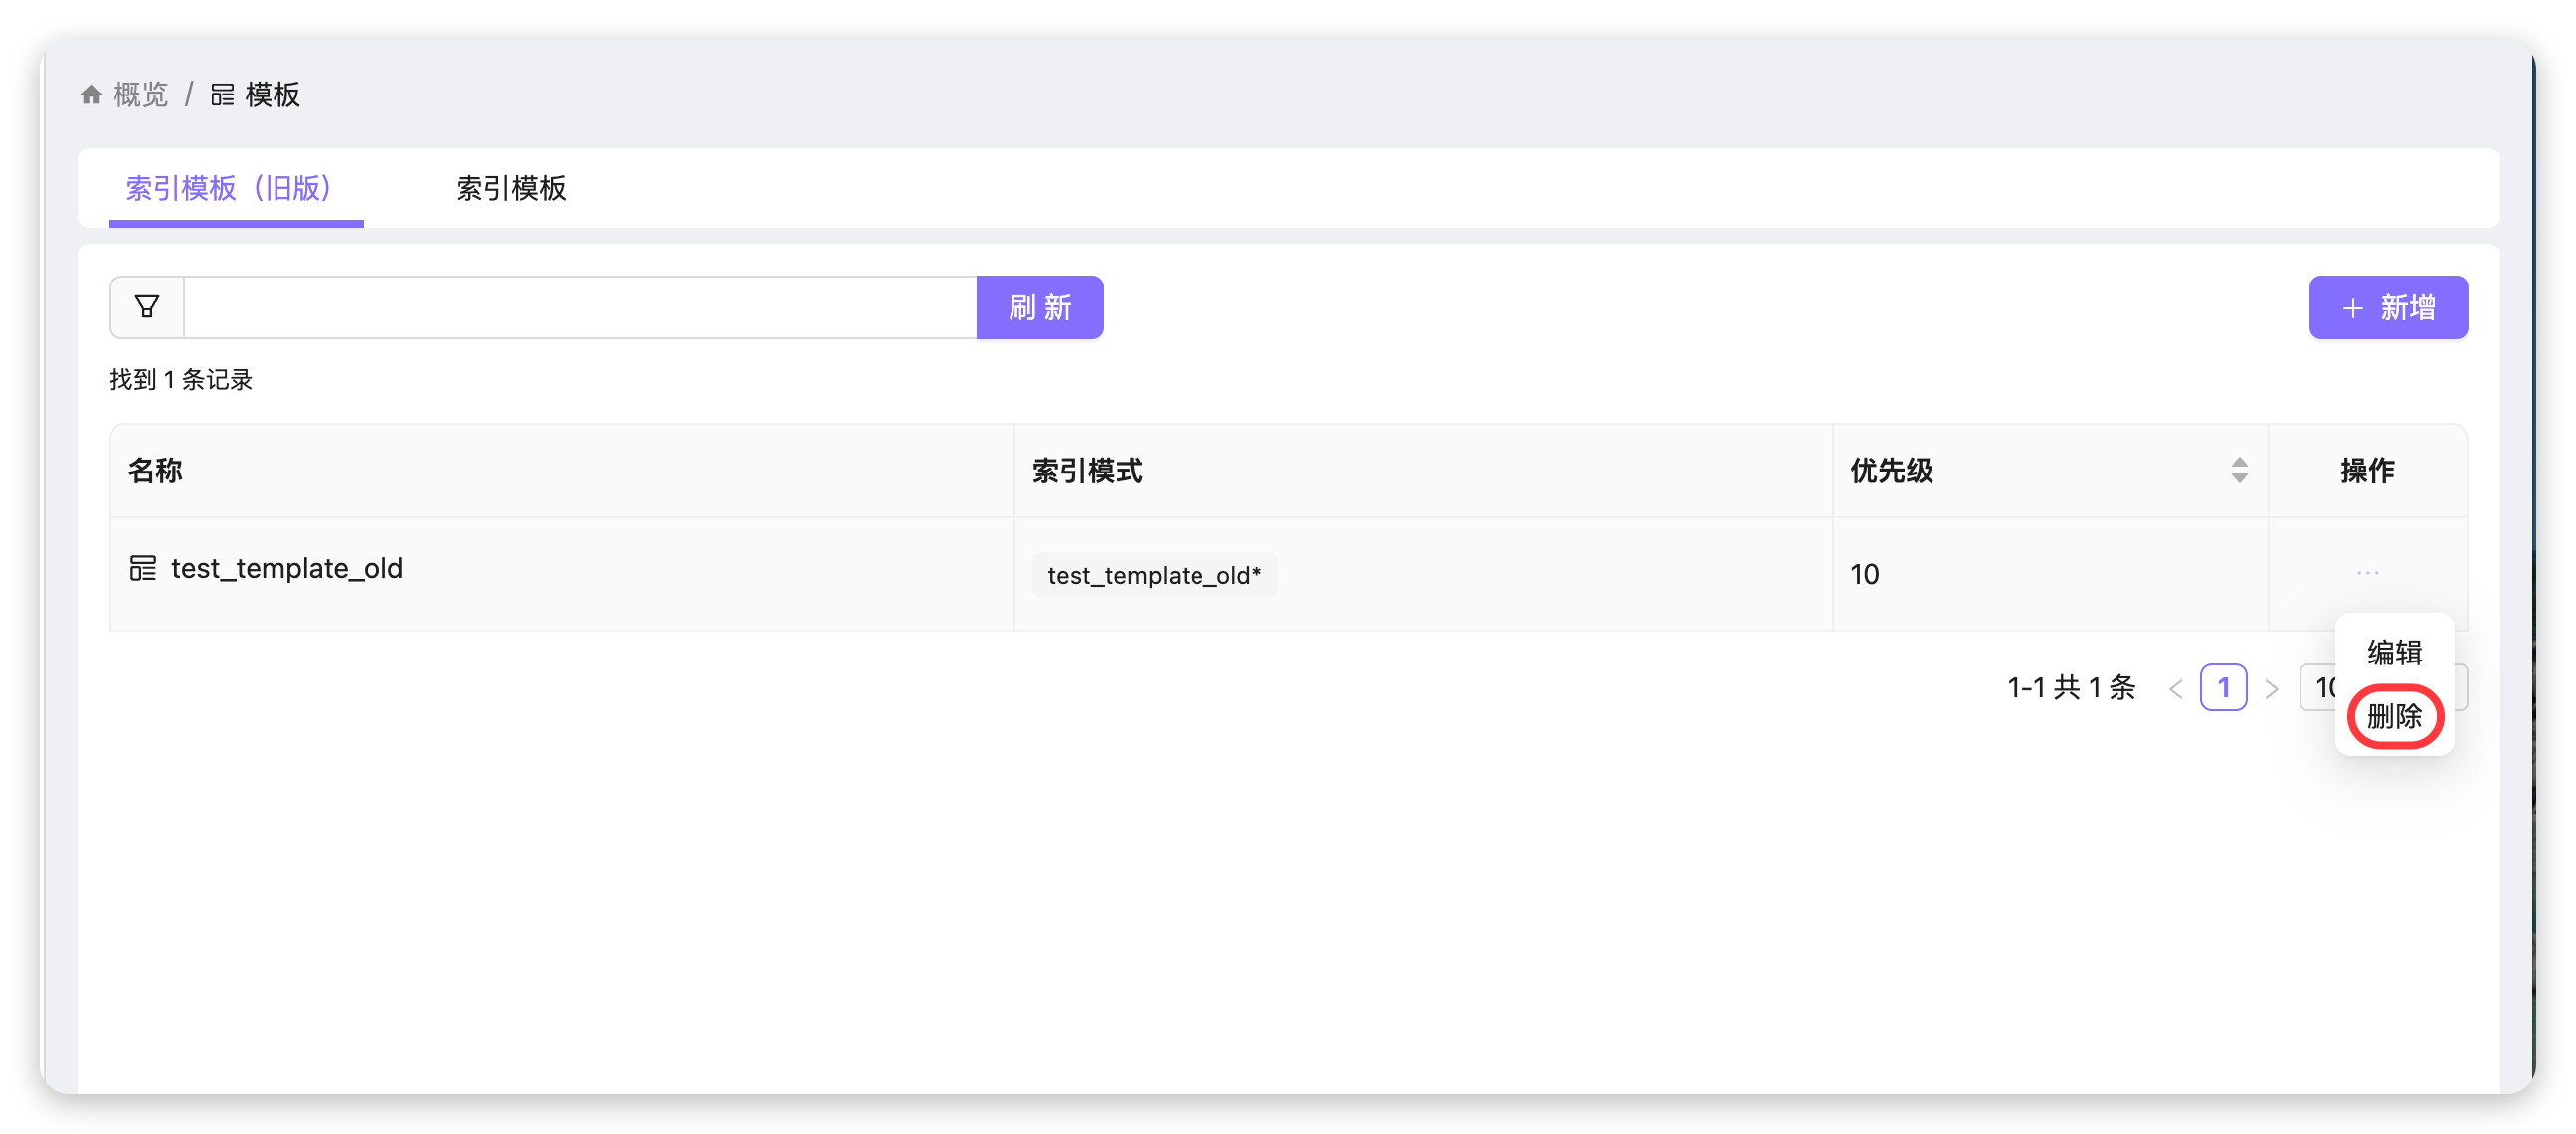Go to next page arrow
This screenshot has width=2576, height=1134.
pos(2271,688)
